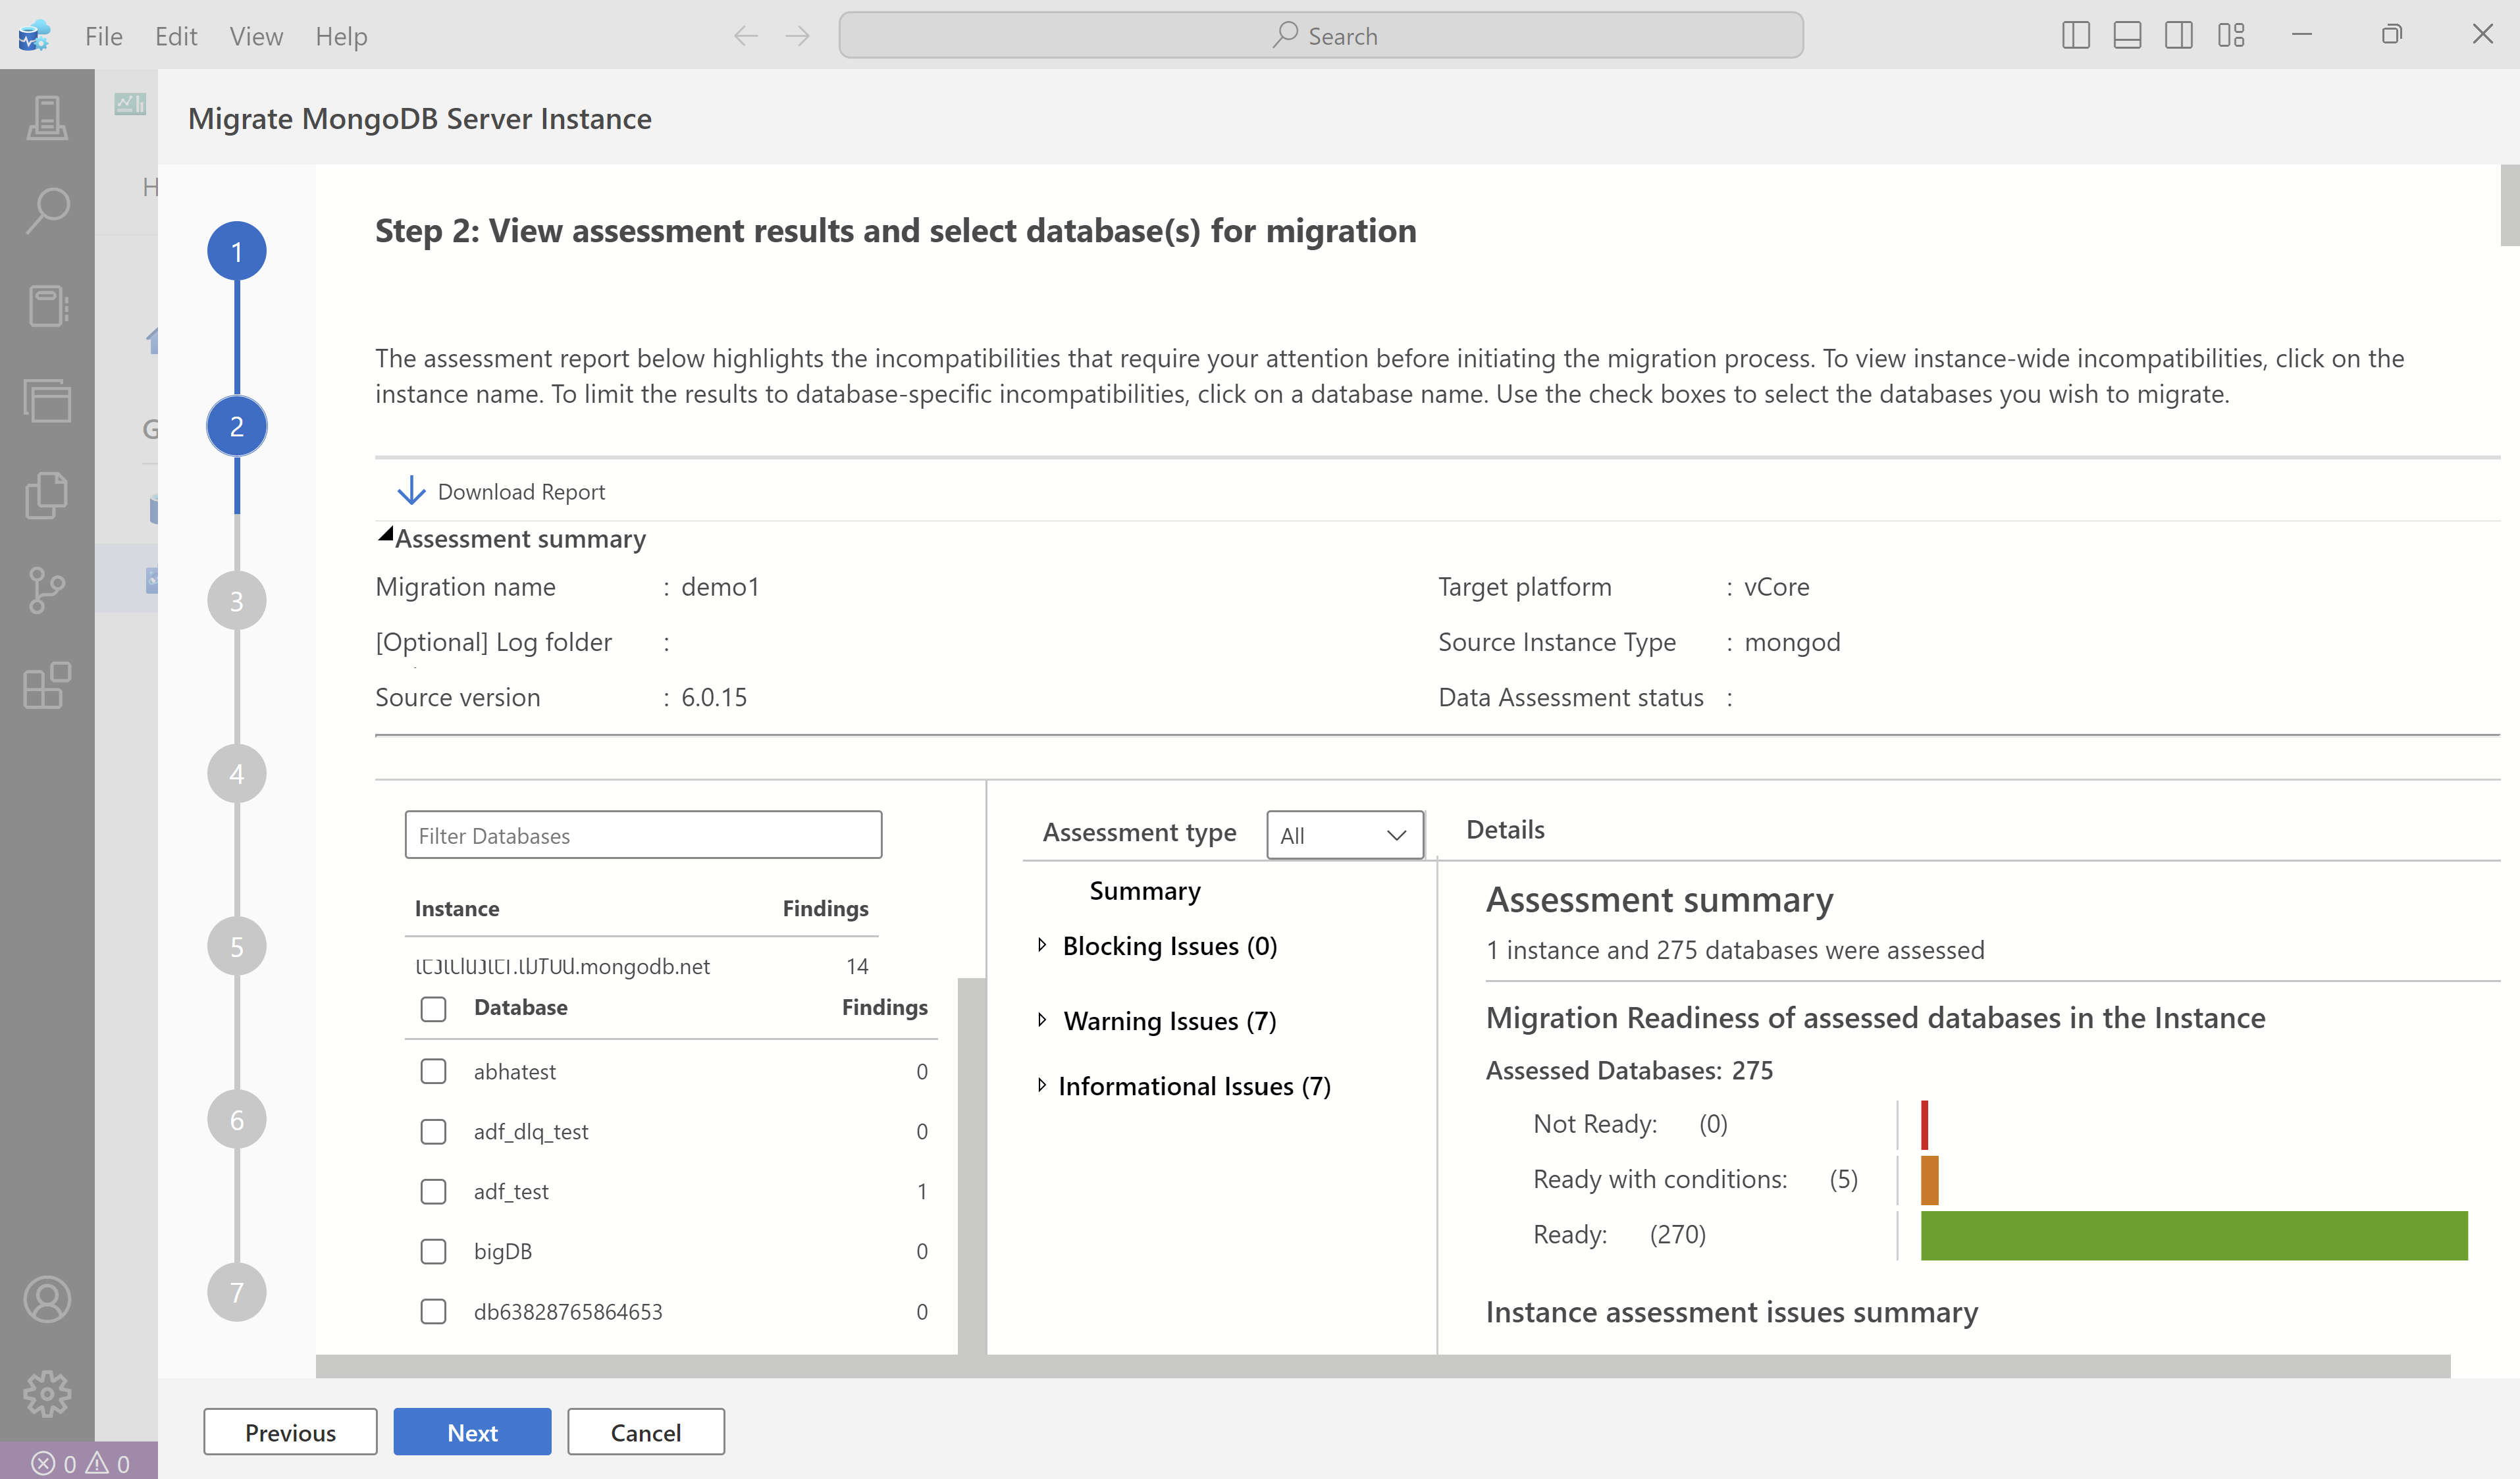Click the top Search command box

[x=1321, y=36]
